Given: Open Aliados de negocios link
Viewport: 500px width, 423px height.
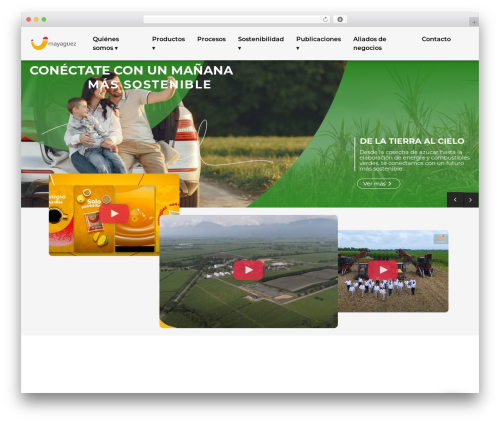Looking at the screenshot, I should [x=370, y=43].
